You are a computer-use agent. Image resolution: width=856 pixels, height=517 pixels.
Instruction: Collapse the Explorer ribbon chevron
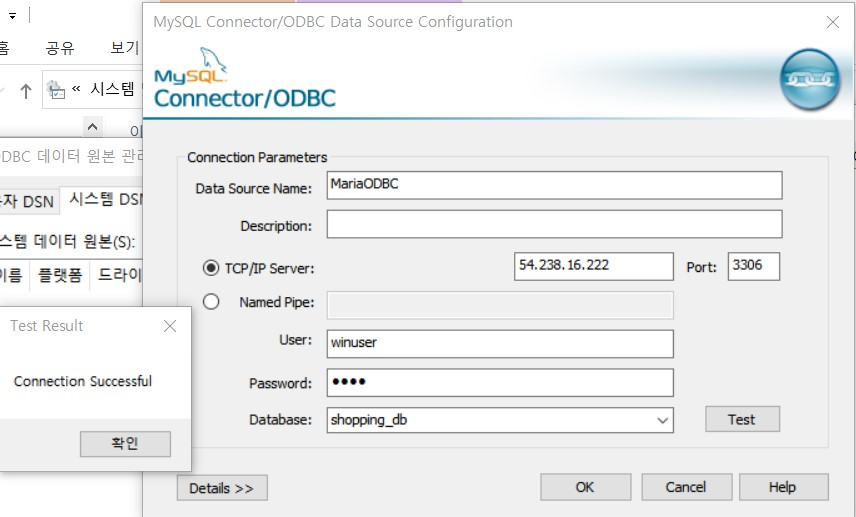click(x=92, y=127)
